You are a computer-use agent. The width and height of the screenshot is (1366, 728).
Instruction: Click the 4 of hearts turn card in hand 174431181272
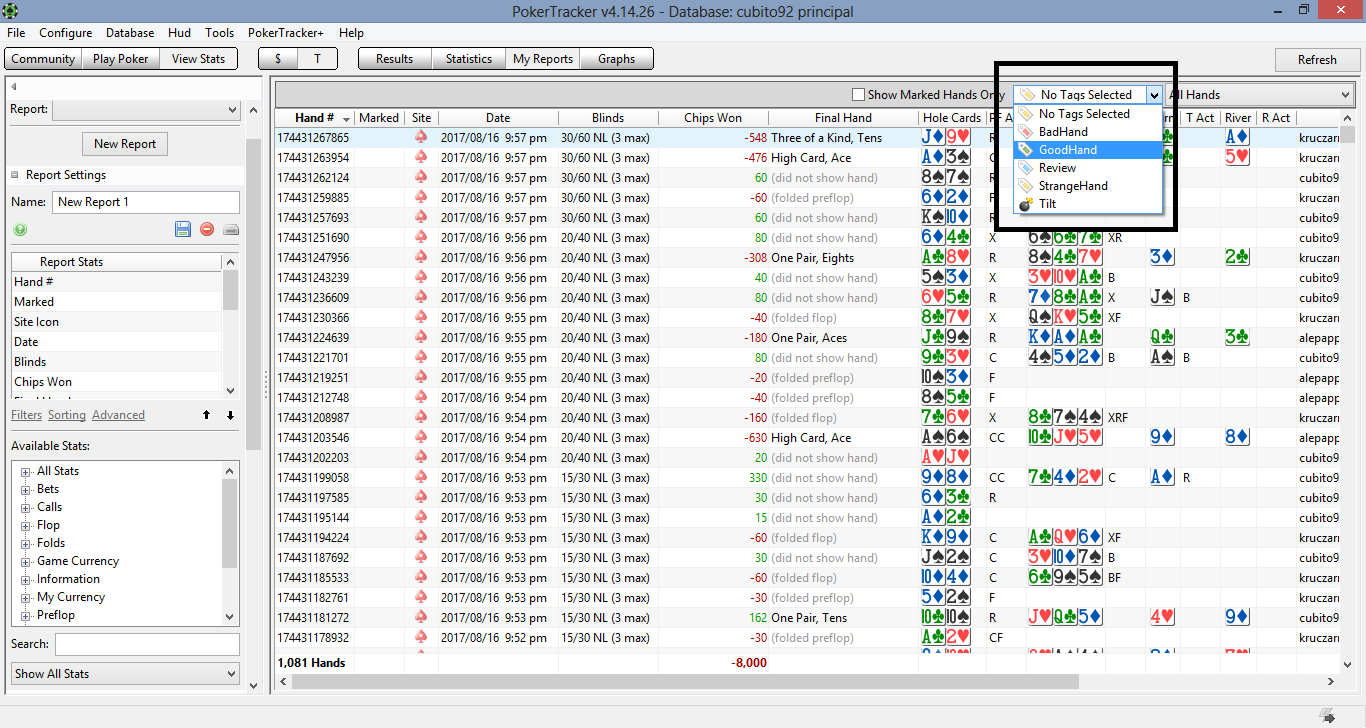tap(1161, 617)
